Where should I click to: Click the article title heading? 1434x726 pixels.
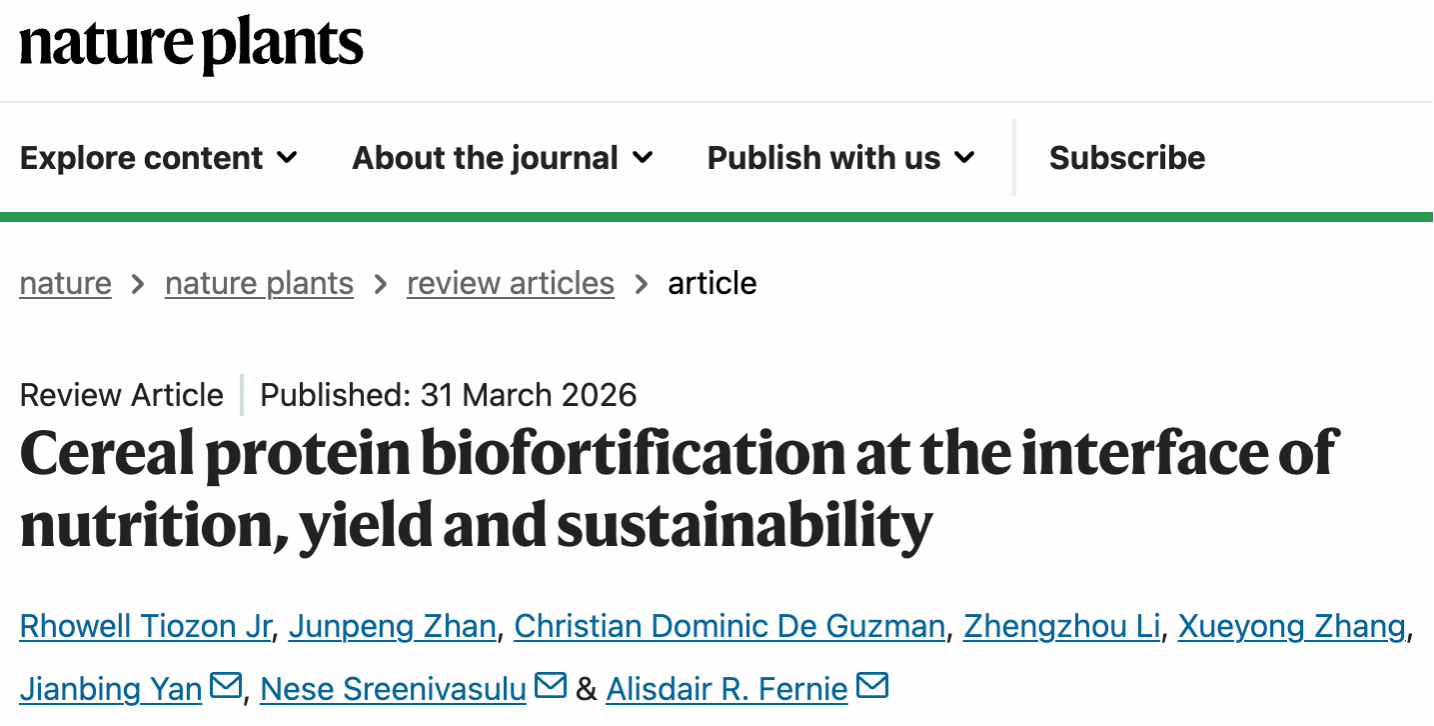click(x=676, y=490)
